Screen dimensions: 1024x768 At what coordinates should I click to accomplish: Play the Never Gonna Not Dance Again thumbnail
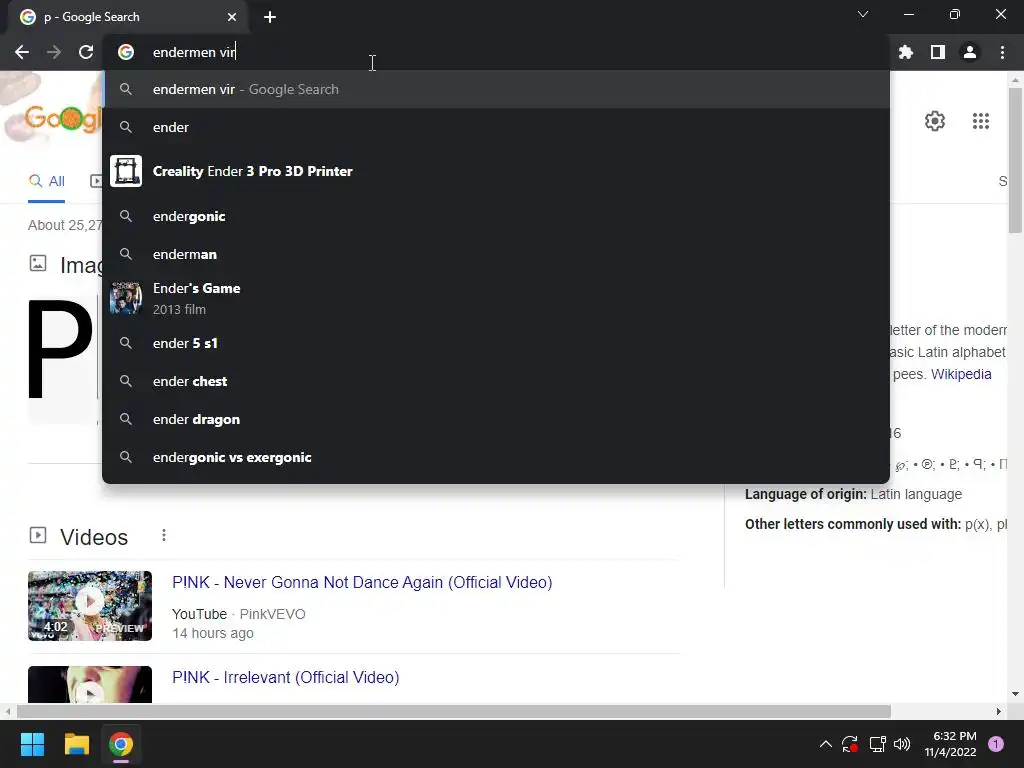click(x=90, y=605)
